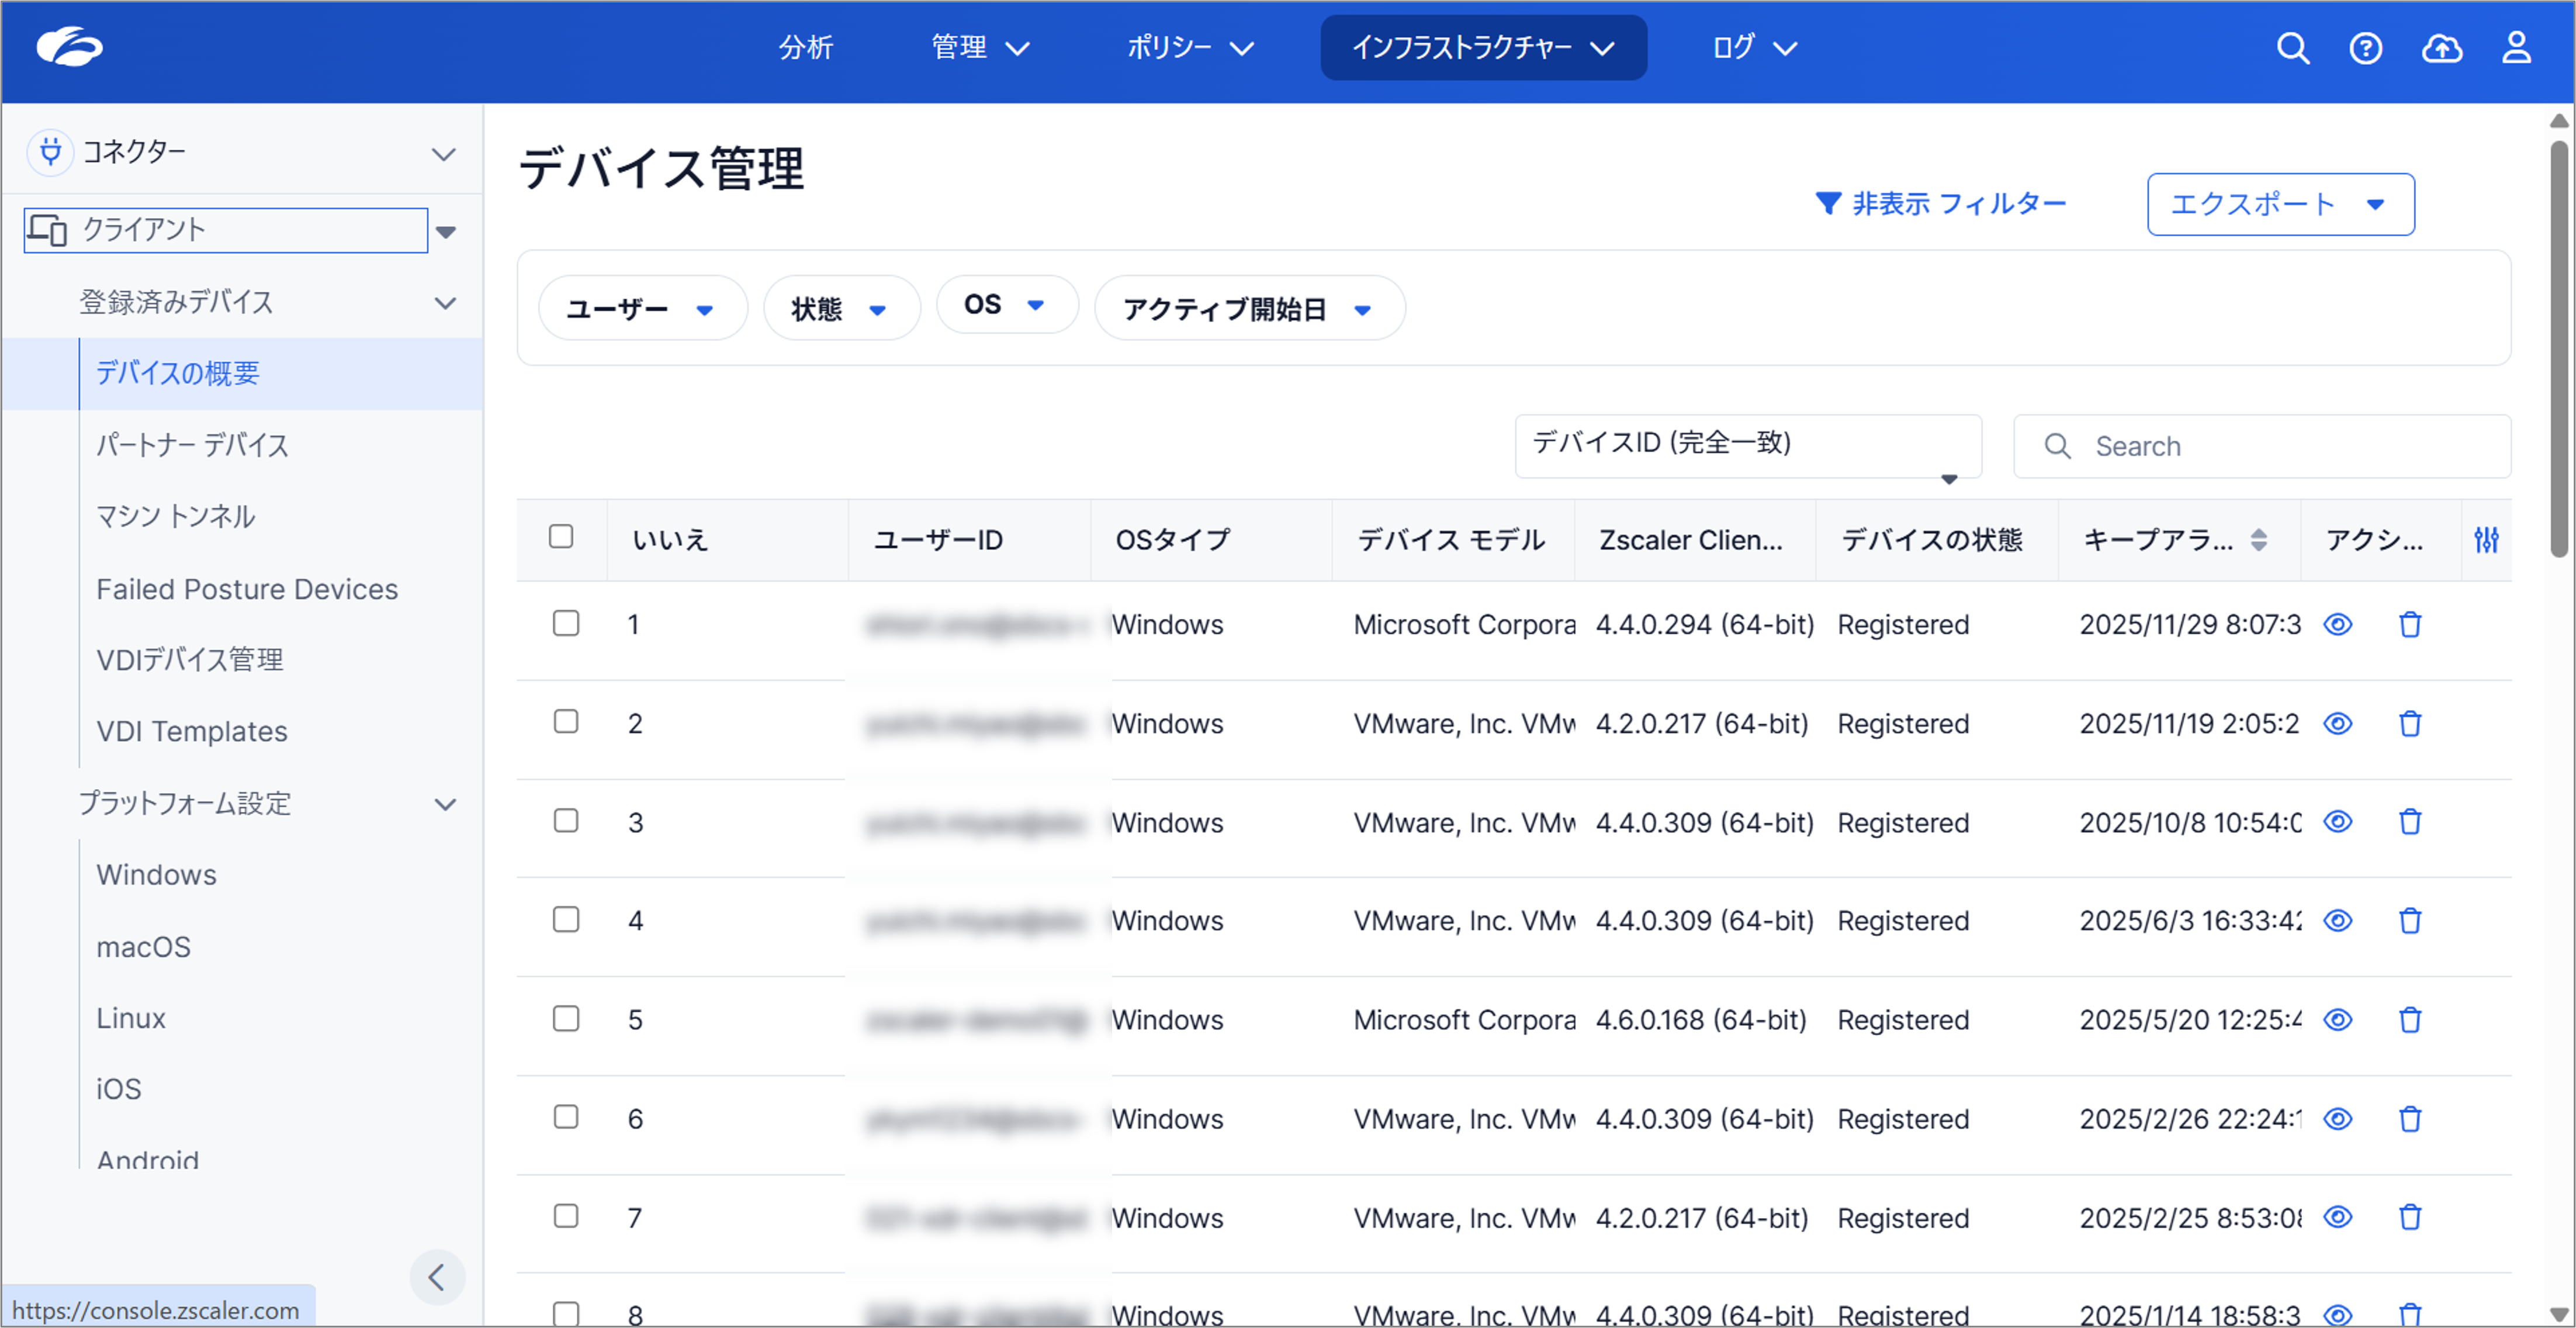
Task: Sort the table by キープアライブ column
Action: tap(2259, 540)
